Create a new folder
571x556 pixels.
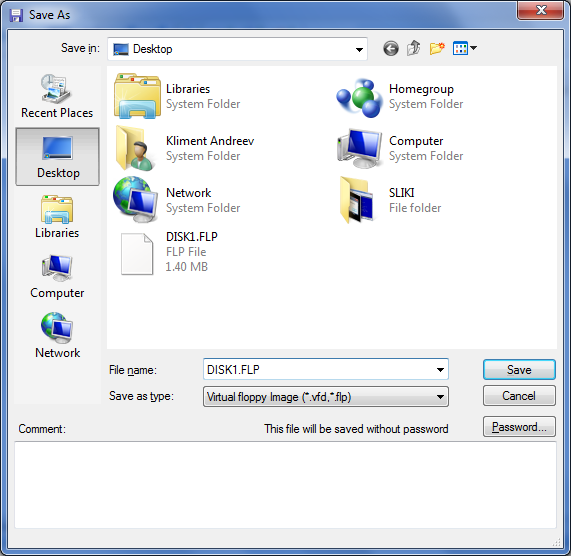click(437, 48)
